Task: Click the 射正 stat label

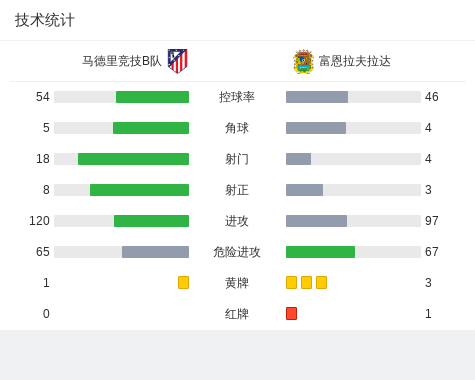Action: 237,190
